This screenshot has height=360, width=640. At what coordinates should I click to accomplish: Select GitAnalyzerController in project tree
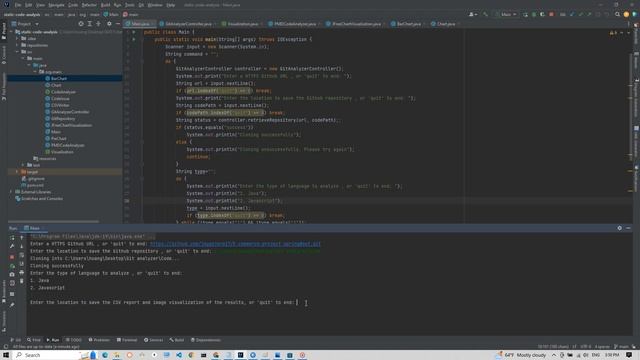coord(70,112)
